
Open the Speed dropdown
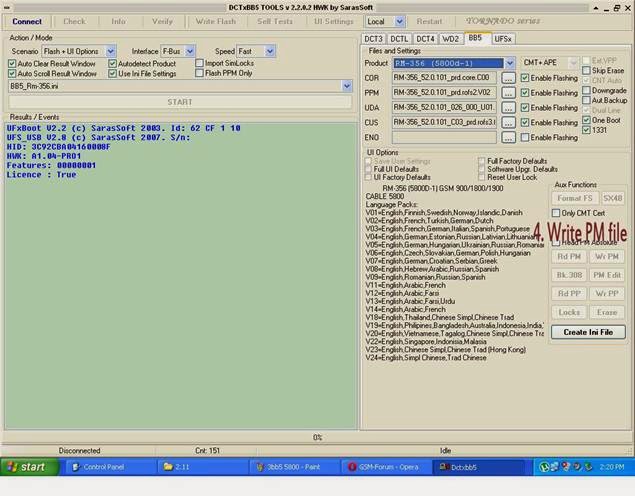270,51
